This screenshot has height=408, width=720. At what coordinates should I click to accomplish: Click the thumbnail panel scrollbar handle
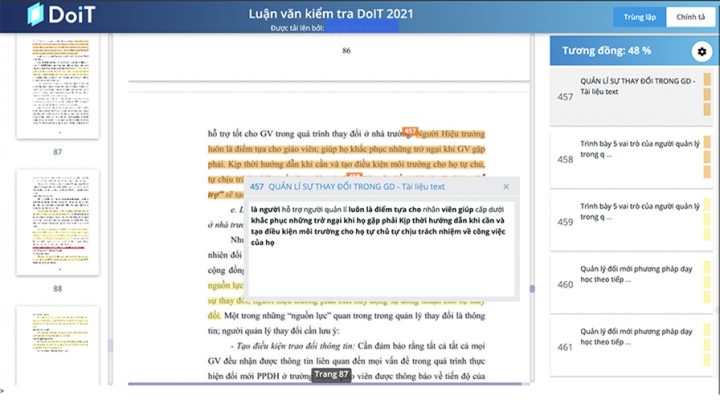click(x=110, y=345)
